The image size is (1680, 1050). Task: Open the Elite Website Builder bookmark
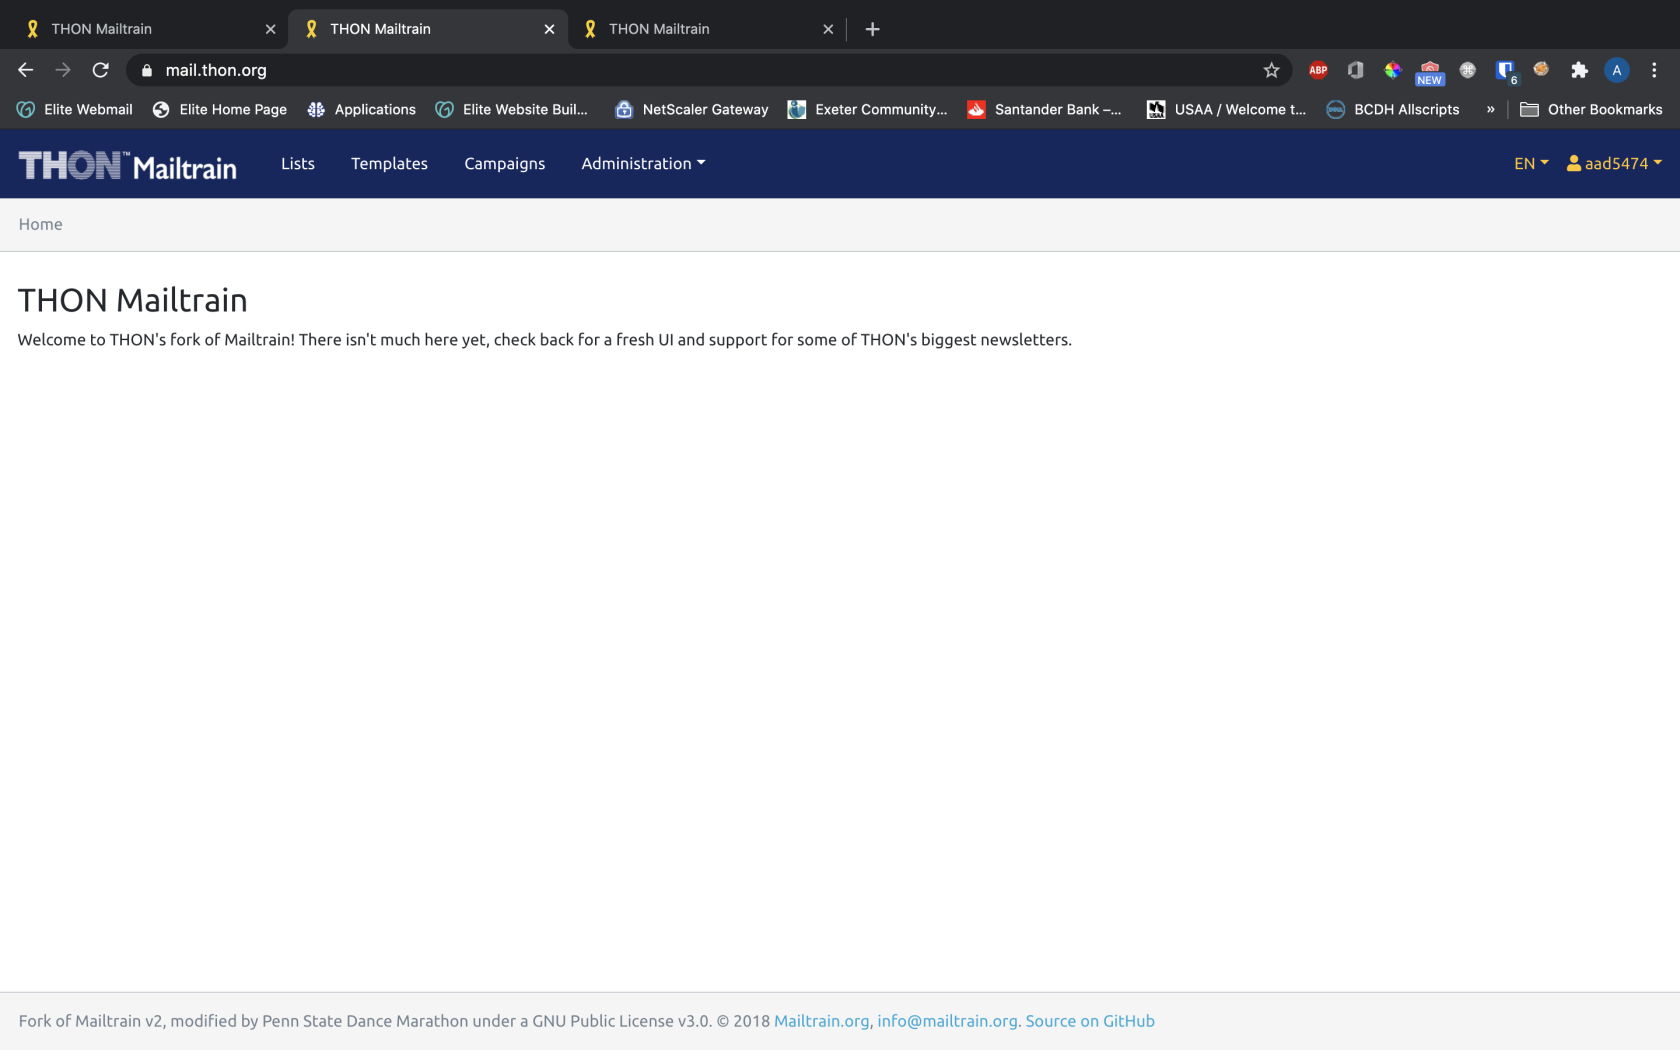pos(512,109)
